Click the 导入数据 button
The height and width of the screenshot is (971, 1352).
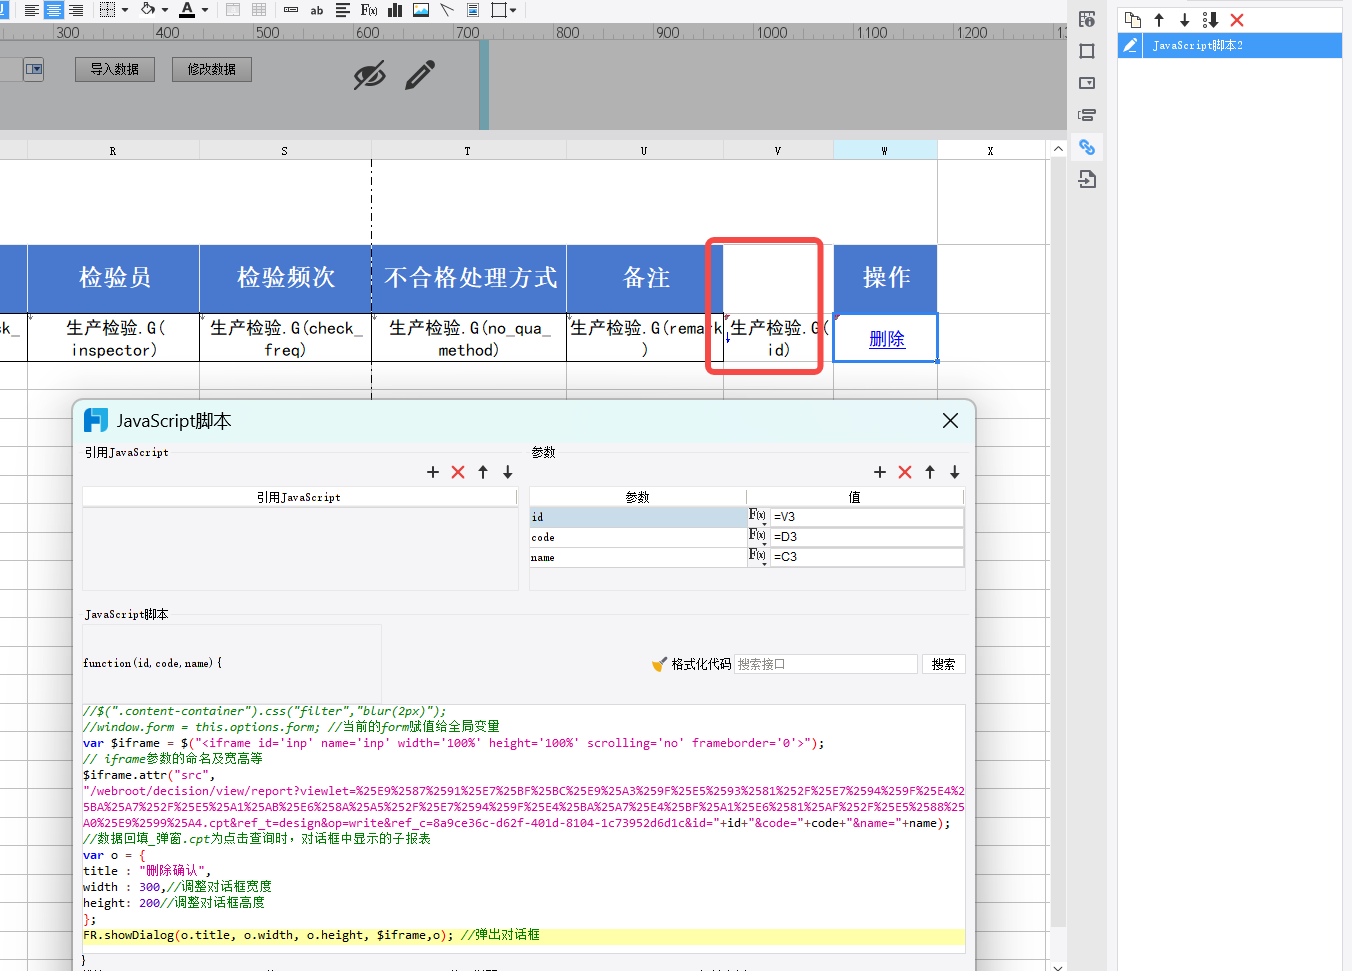point(115,69)
